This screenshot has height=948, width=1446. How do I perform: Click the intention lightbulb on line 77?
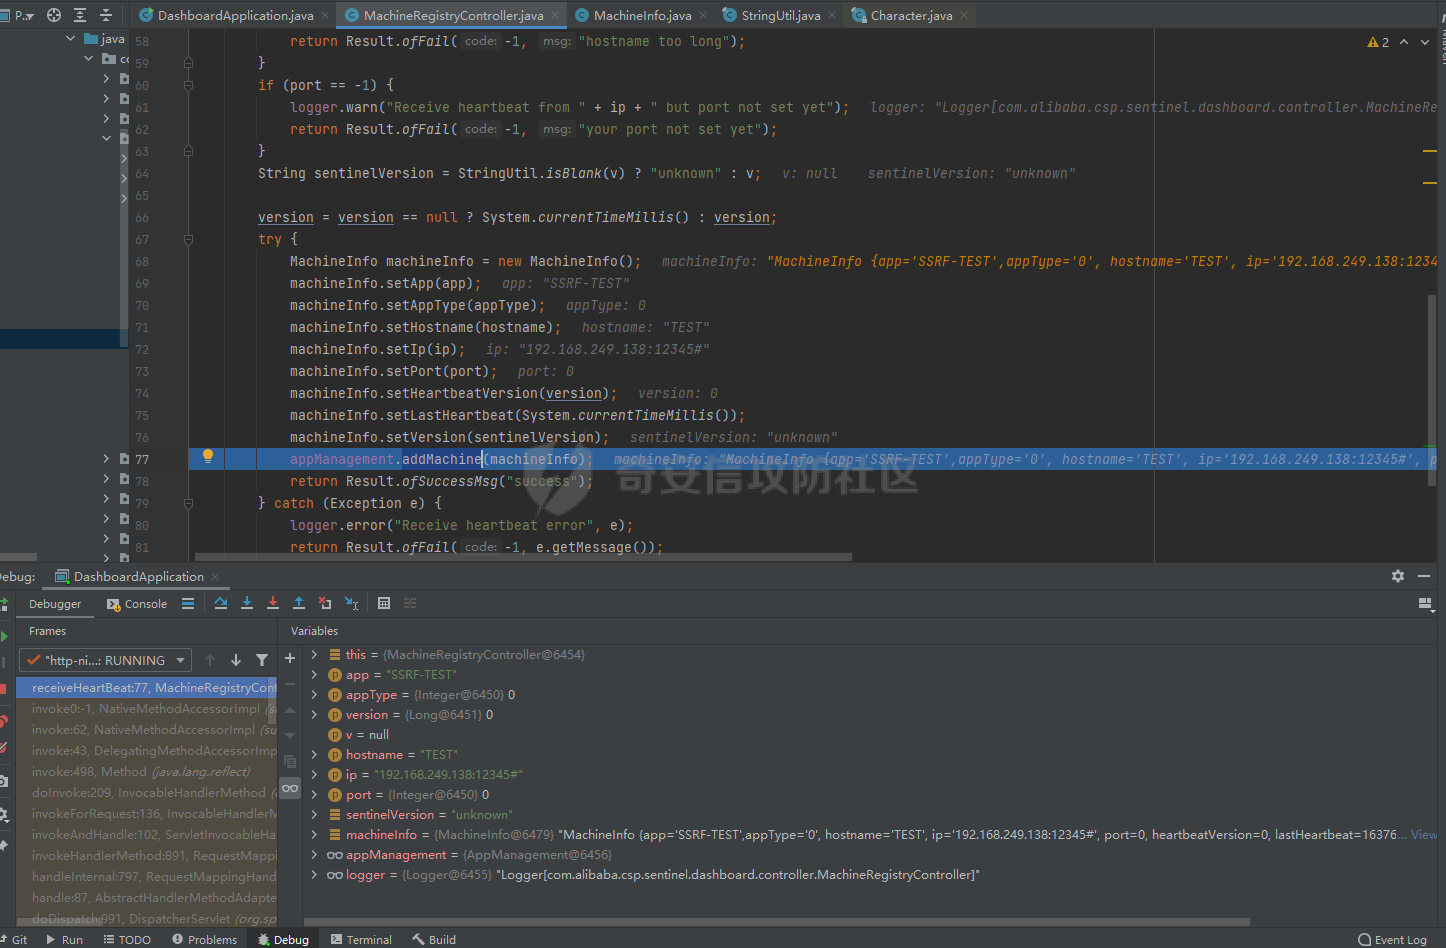[x=208, y=456]
